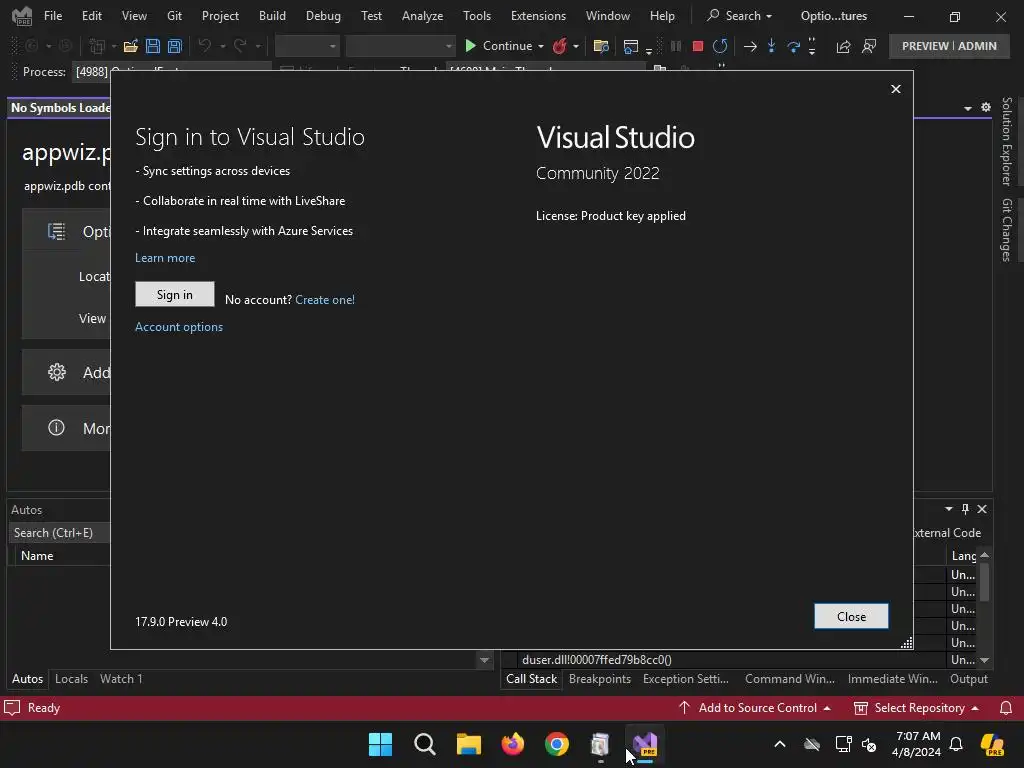Click the Redo arrow icon in toolbar
Screen dimensions: 1024x768
pyautogui.click(x=240, y=46)
